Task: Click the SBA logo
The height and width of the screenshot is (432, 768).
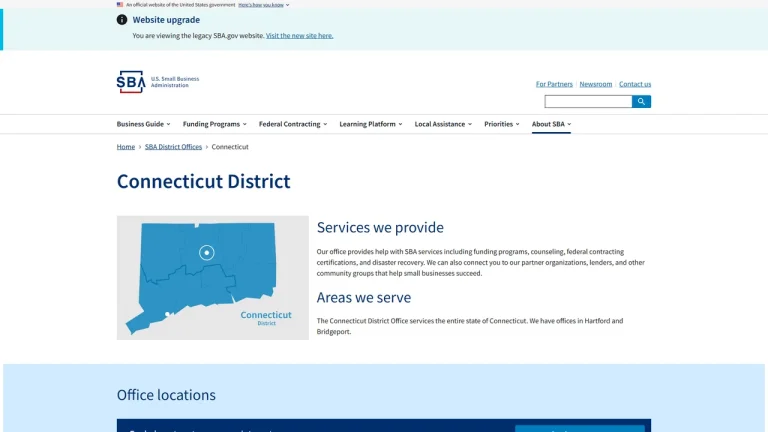Action: click(x=131, y=82)
